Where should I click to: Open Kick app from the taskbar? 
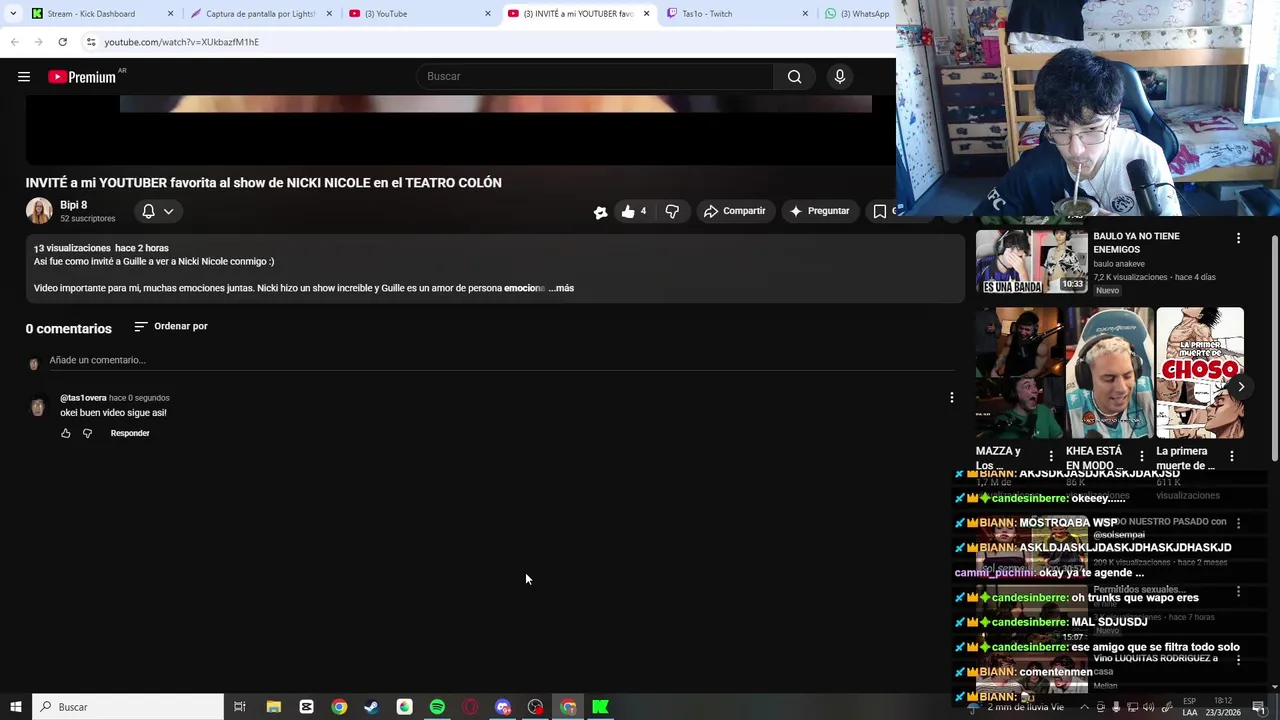pyautogui.click(x=600, y=707)
